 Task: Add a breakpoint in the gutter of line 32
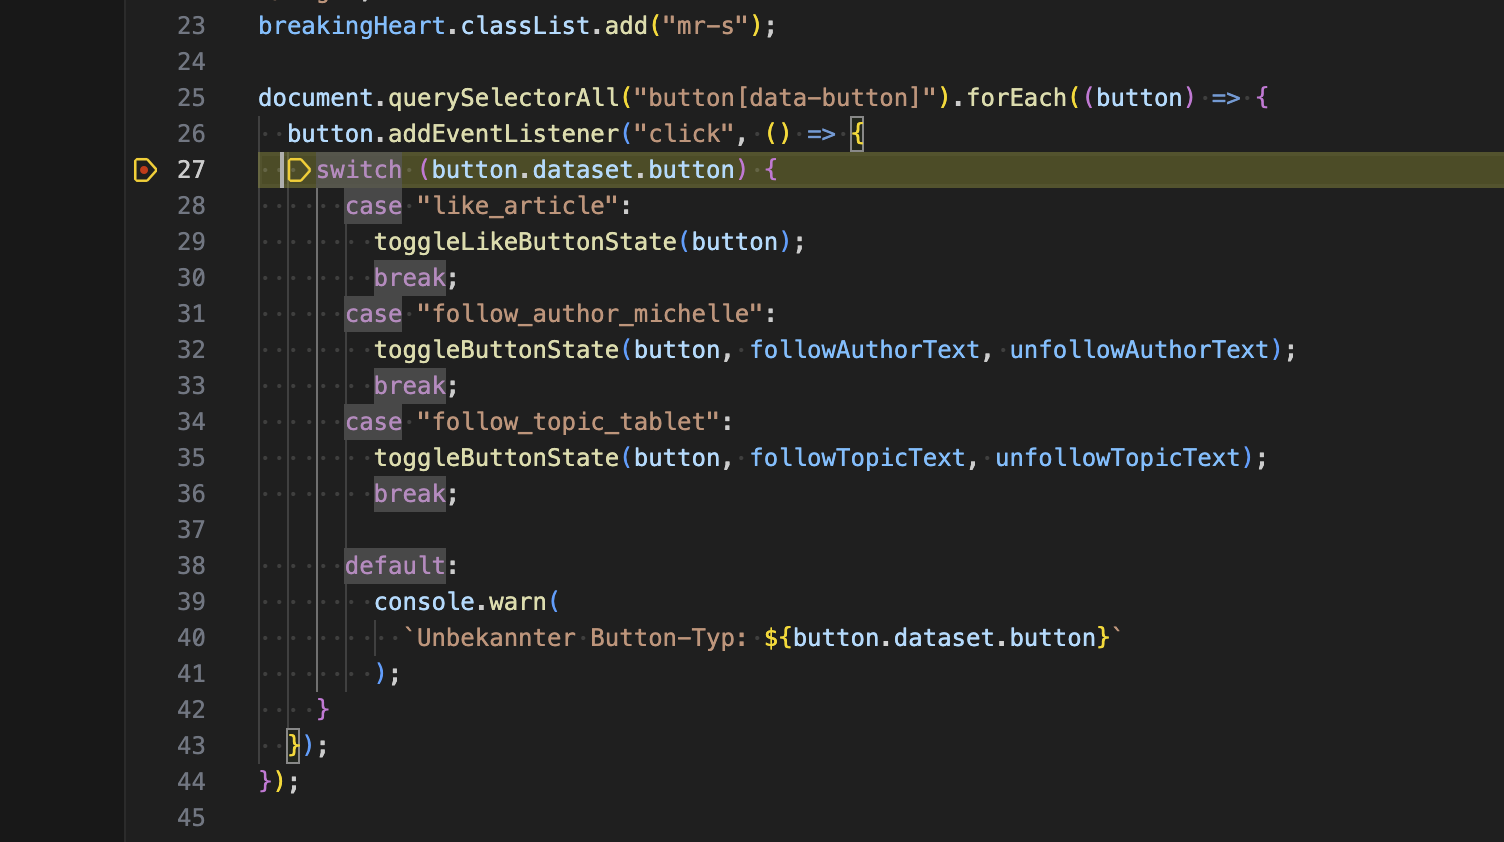[146, 349]
